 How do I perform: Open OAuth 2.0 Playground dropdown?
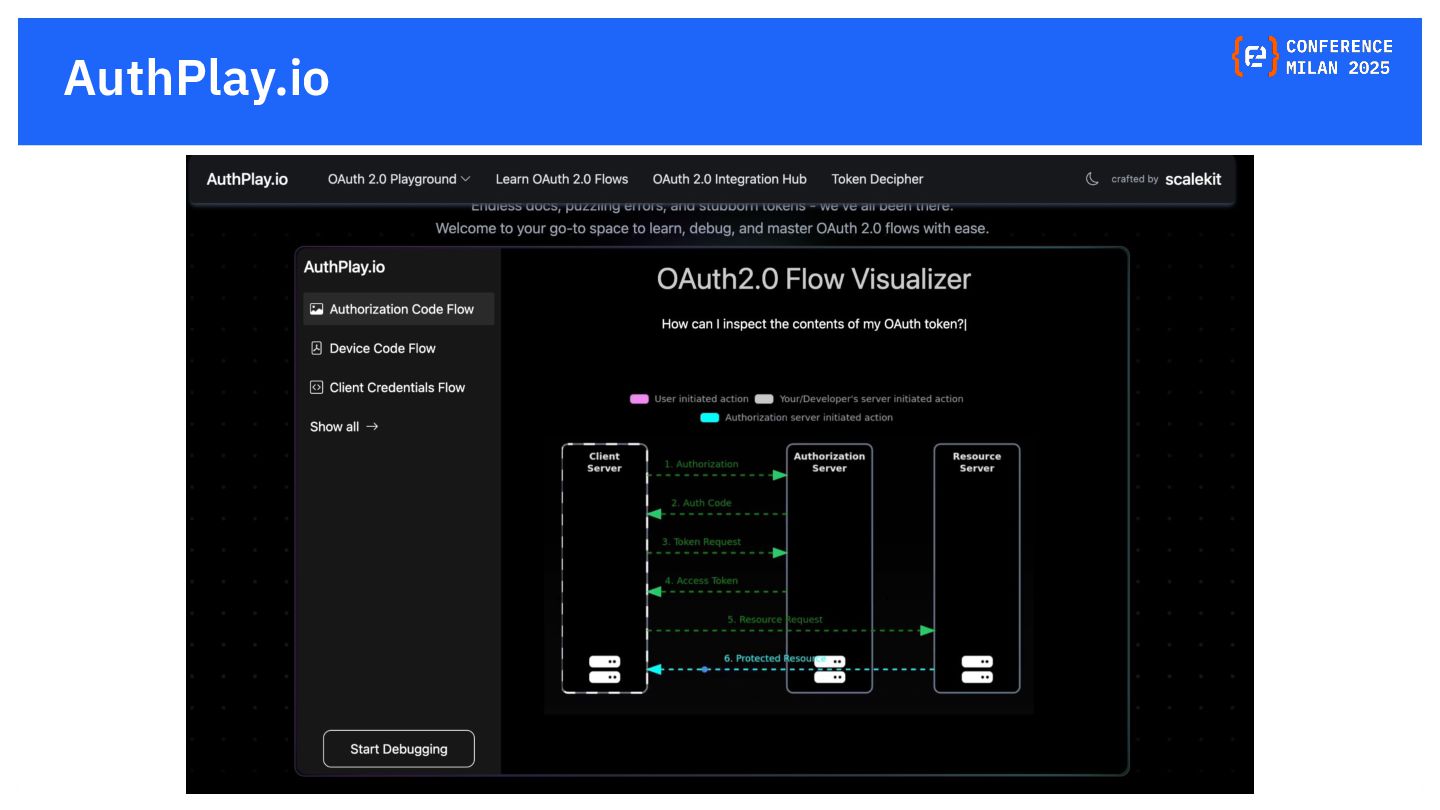[x=399, y=179]
